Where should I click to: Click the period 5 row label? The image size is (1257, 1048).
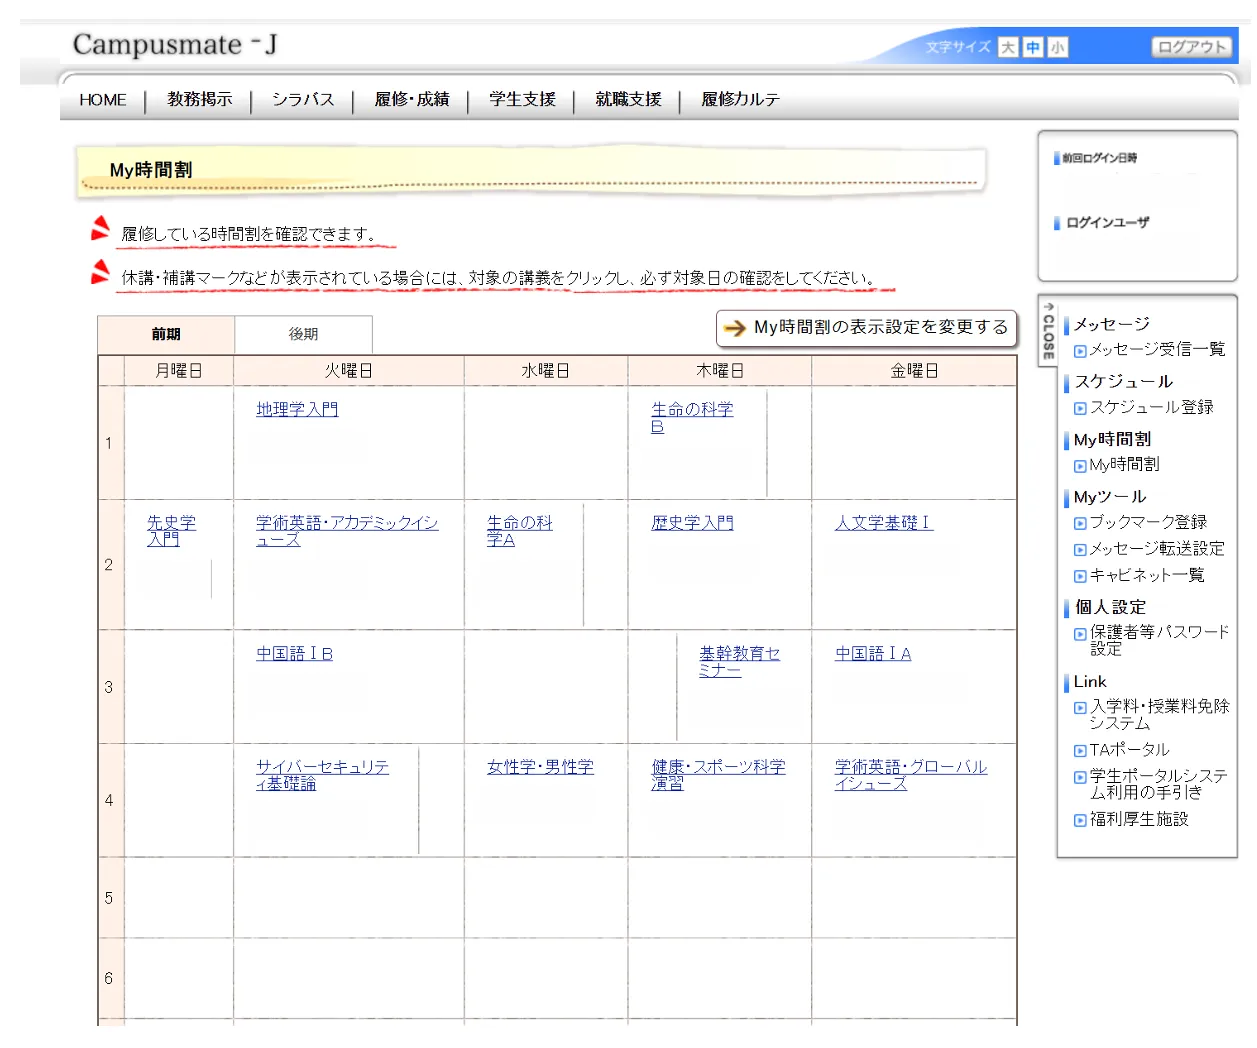(x=109, y=898)
